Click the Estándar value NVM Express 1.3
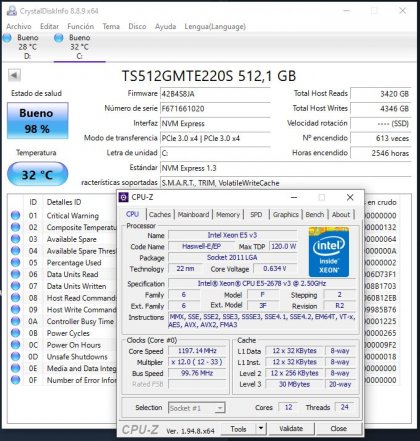Viewport: 420px width, 441px height. [286, 168]
